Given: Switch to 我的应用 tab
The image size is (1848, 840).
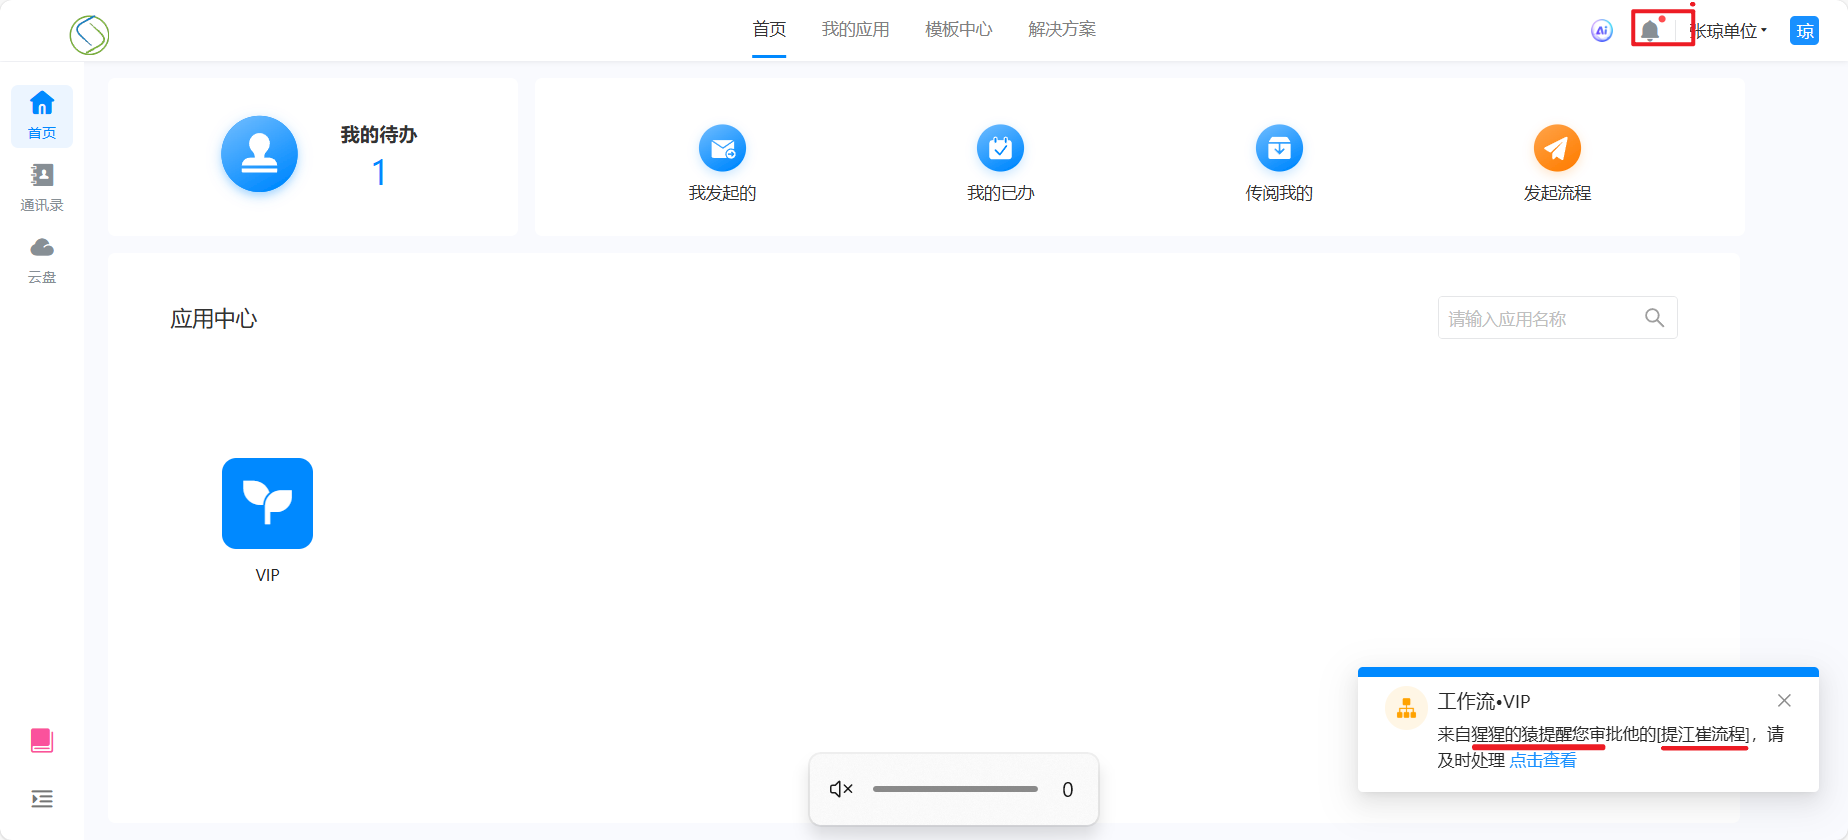Looking at the screenshot, I should 855,30.
